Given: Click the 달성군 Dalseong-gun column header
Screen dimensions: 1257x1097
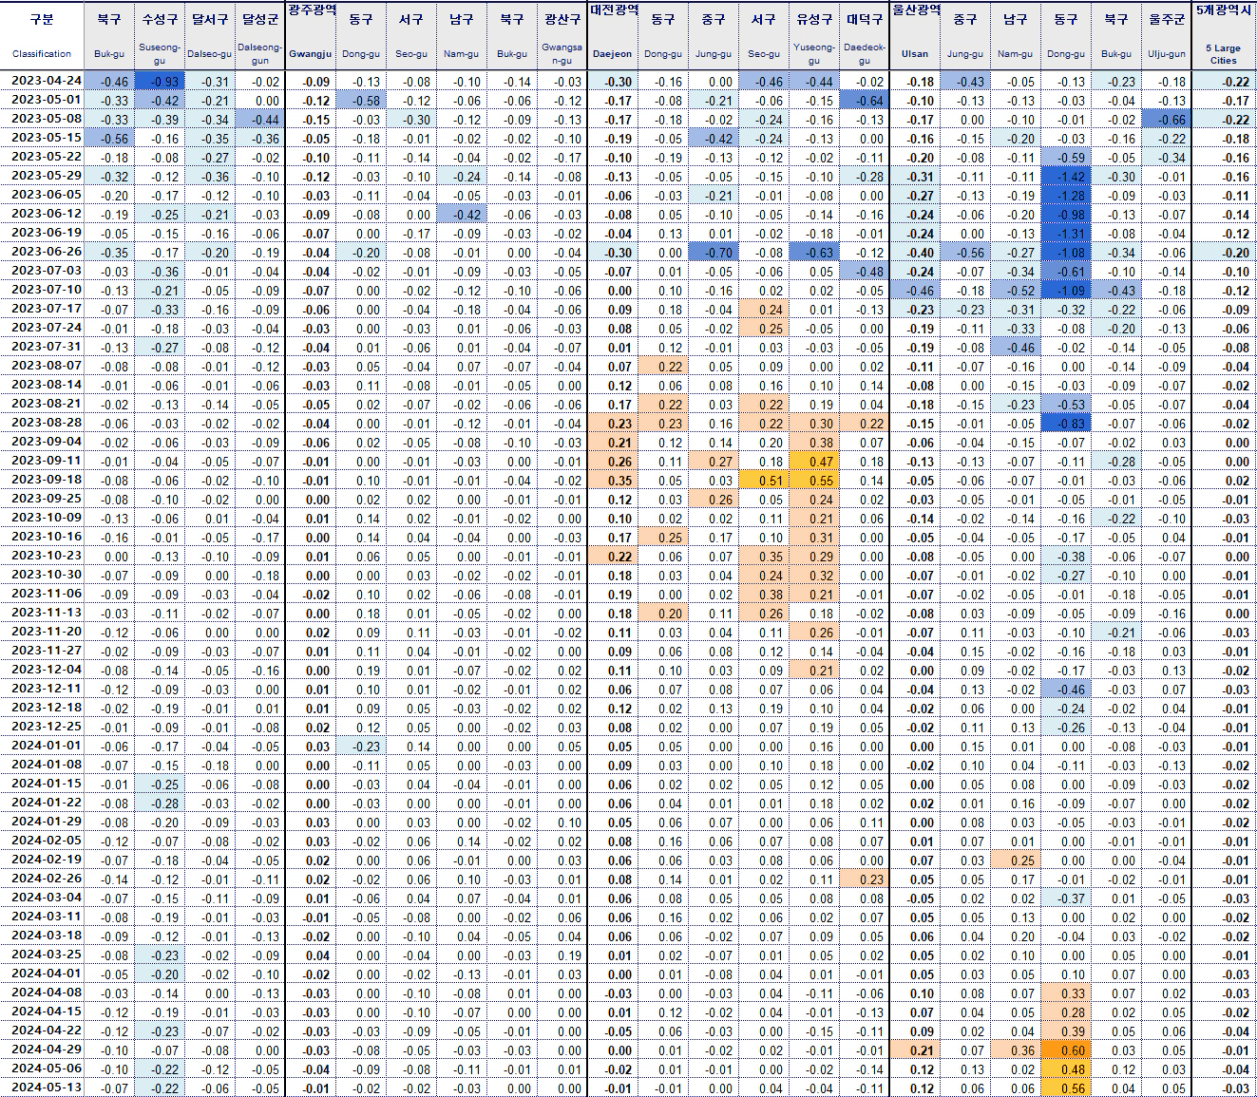Looking at the screenshot, I should point(260,36).
